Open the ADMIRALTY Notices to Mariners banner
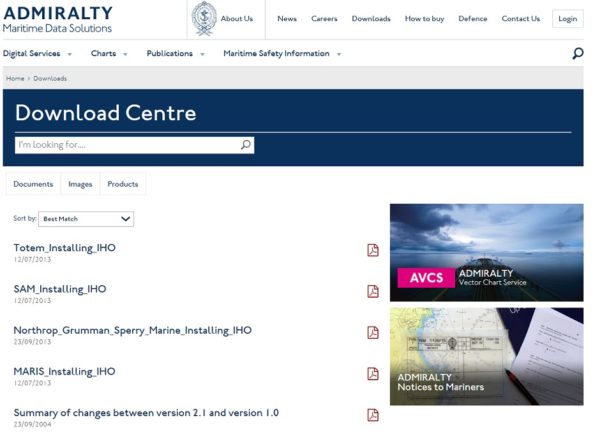595x441 pixels. tap(486, 356)
